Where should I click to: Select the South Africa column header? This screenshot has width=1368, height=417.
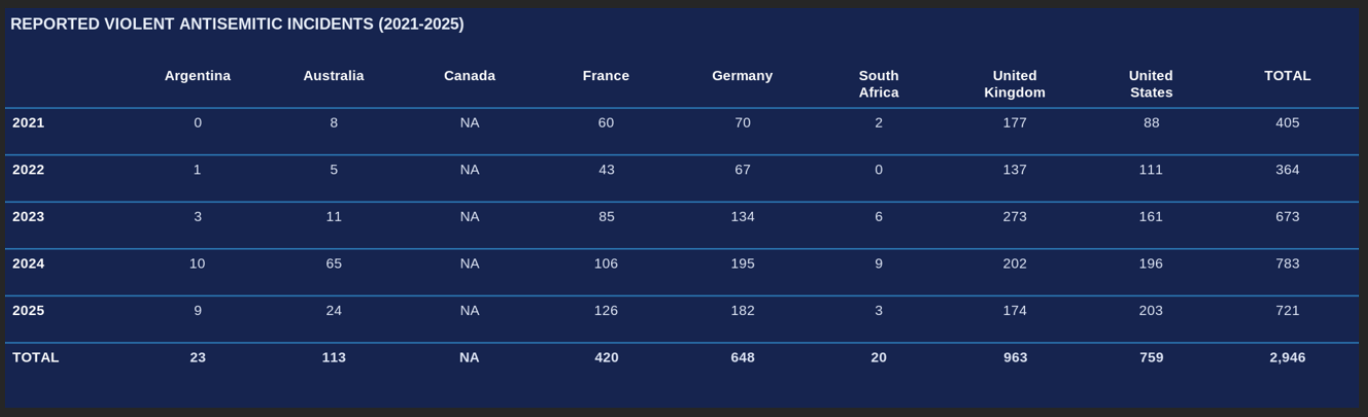pos(878,84)
